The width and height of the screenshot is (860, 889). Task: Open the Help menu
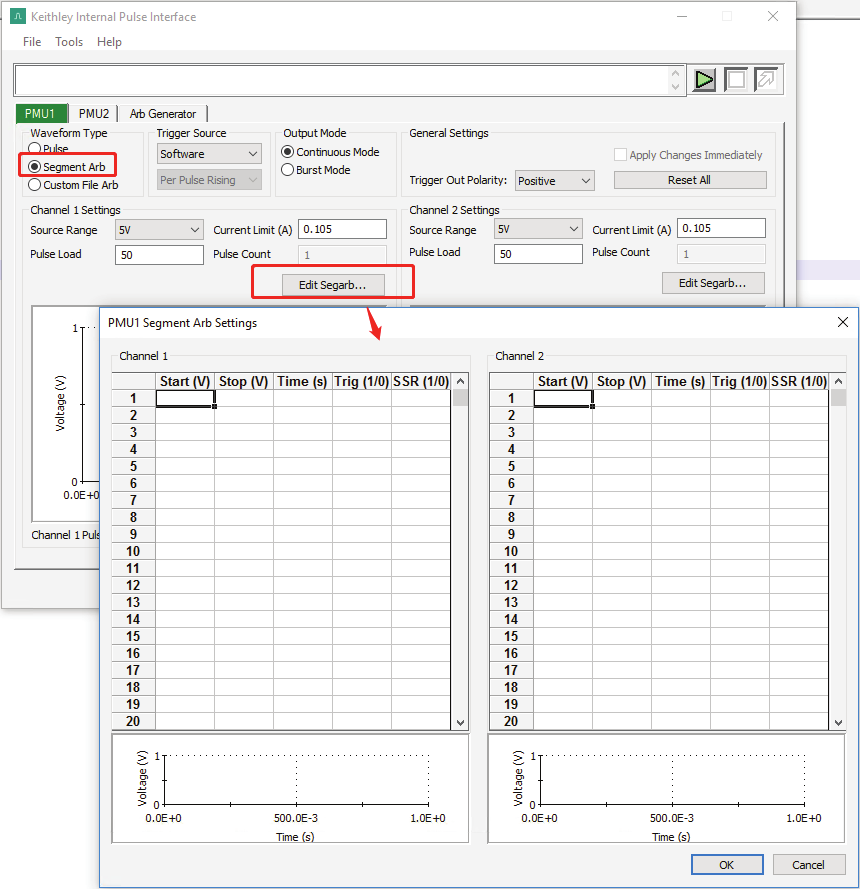click(x=109, y=41)
